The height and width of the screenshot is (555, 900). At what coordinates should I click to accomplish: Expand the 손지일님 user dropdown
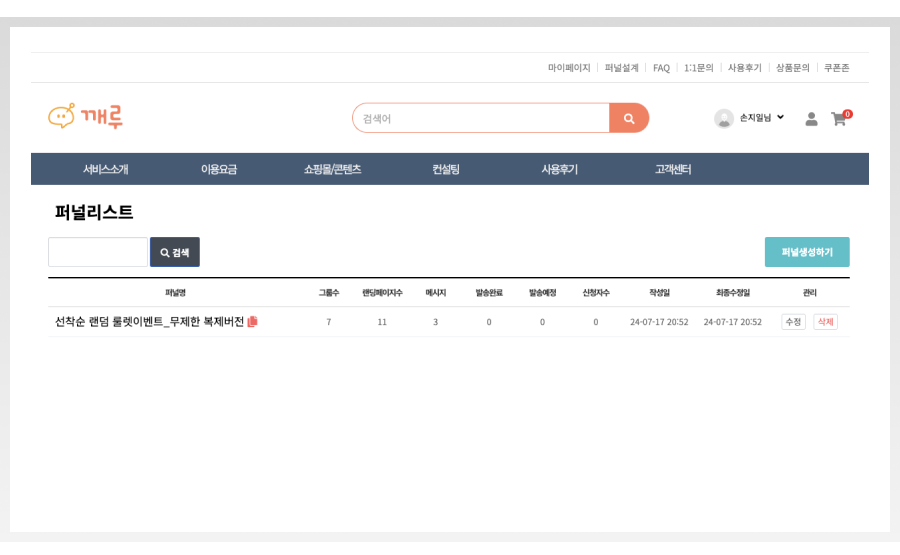tap(780, 117)
